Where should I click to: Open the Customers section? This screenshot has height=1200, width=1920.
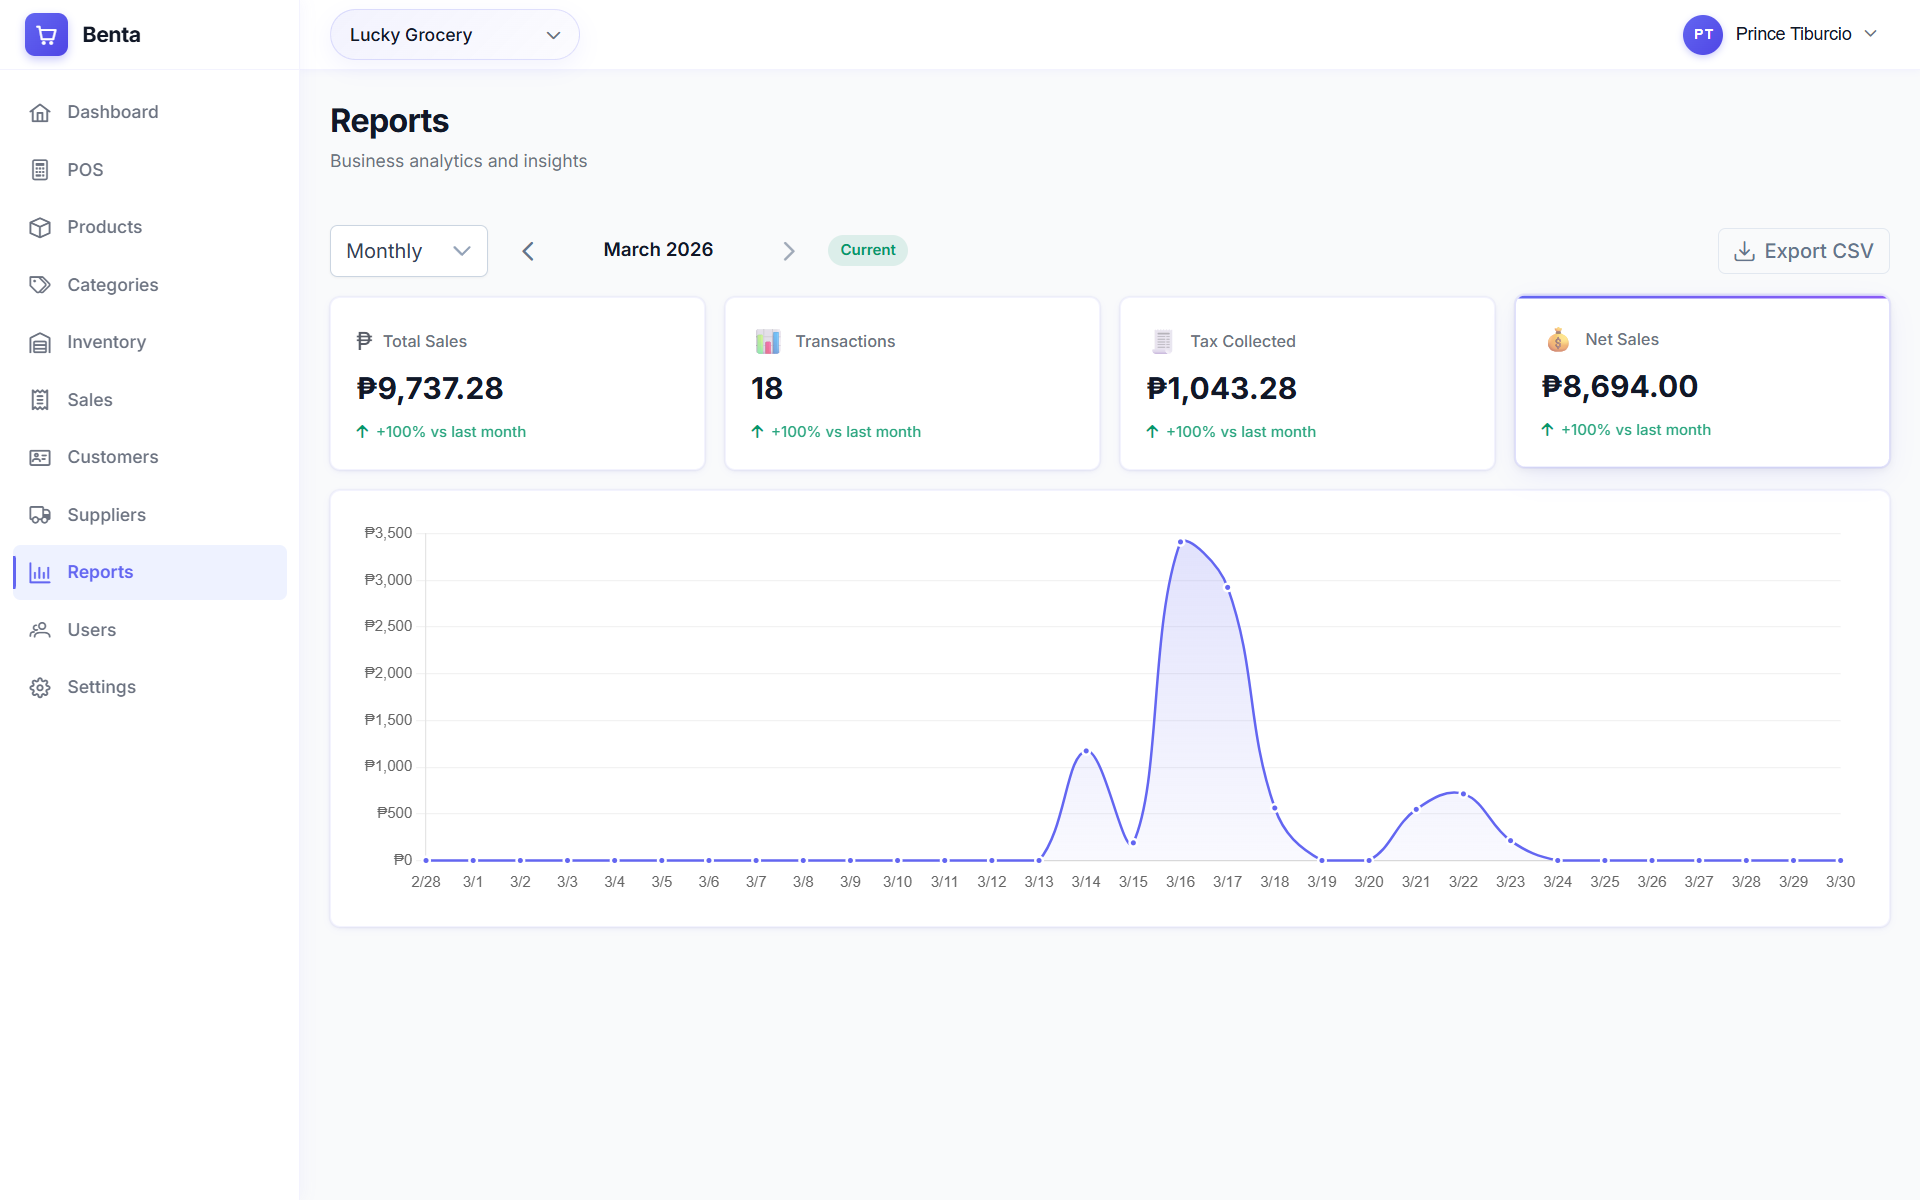[112, 457]
